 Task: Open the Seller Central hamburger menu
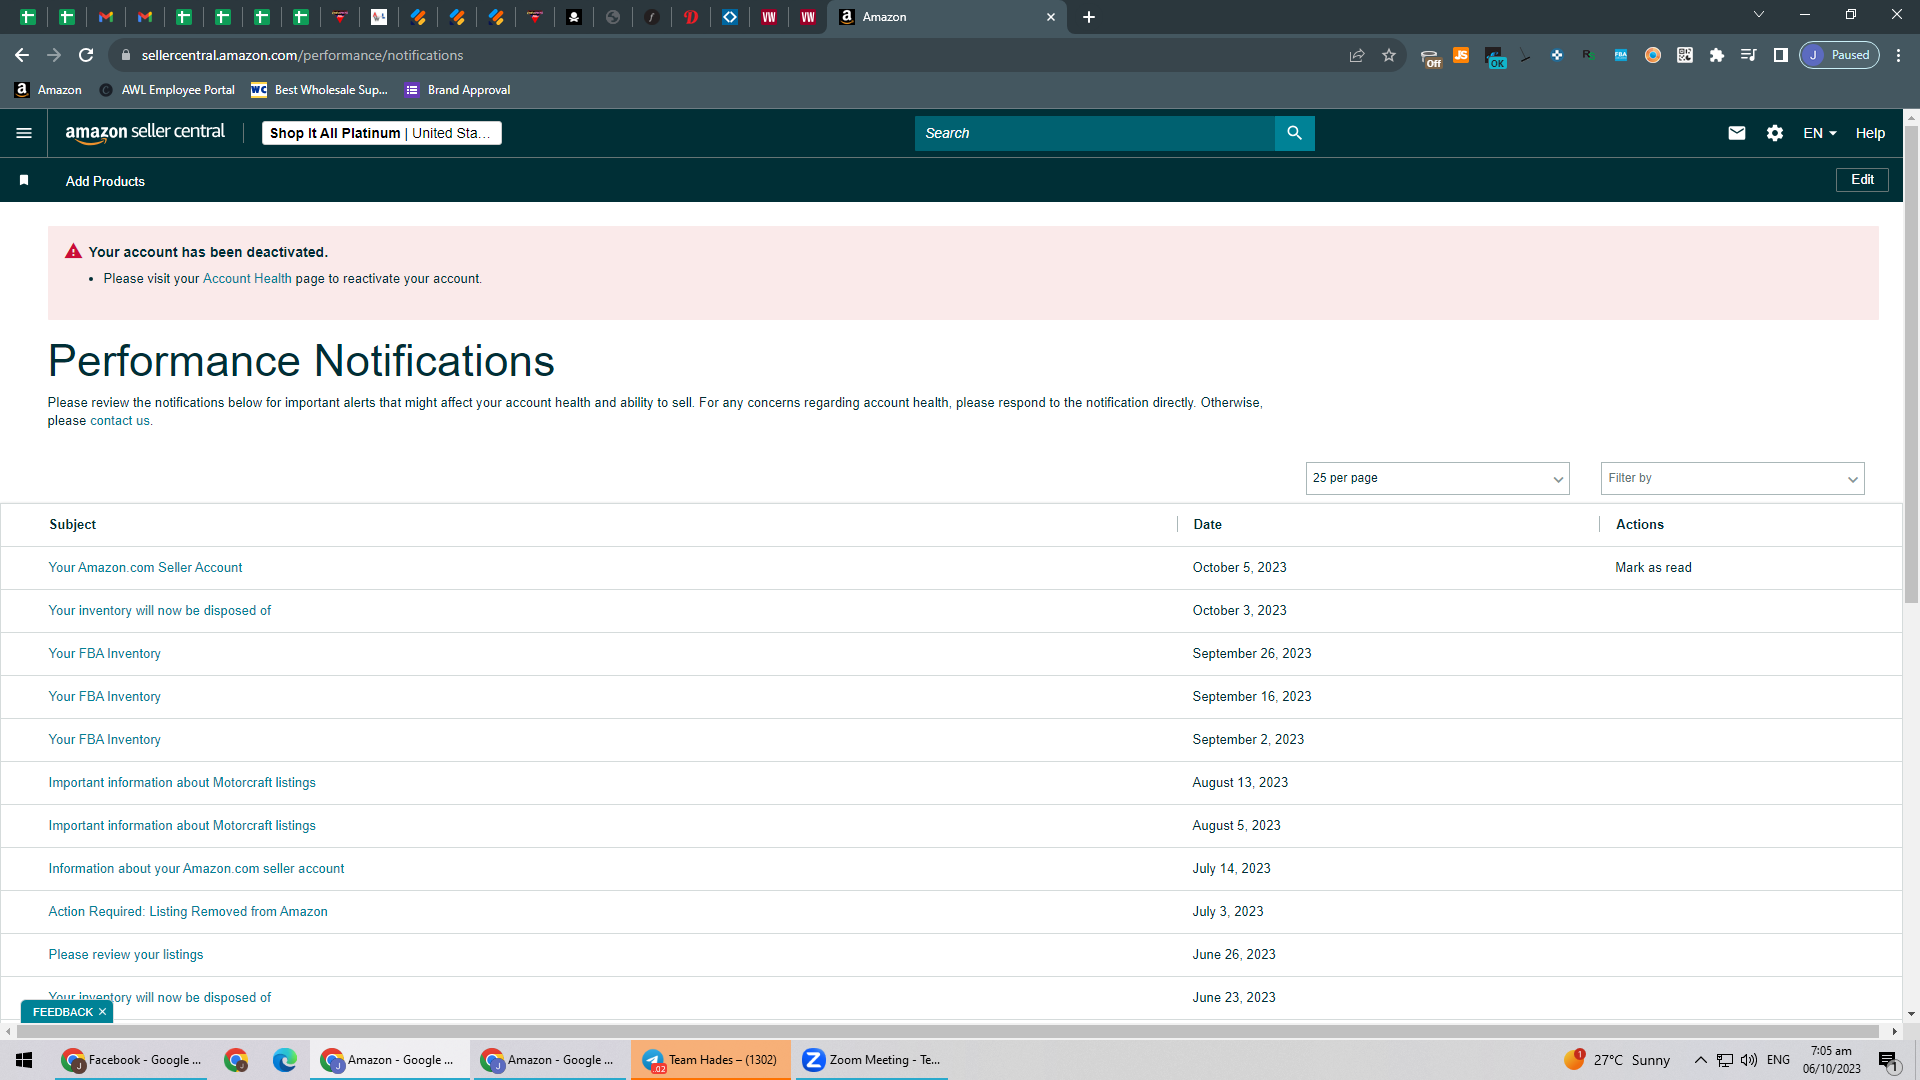tap(24, 133)
